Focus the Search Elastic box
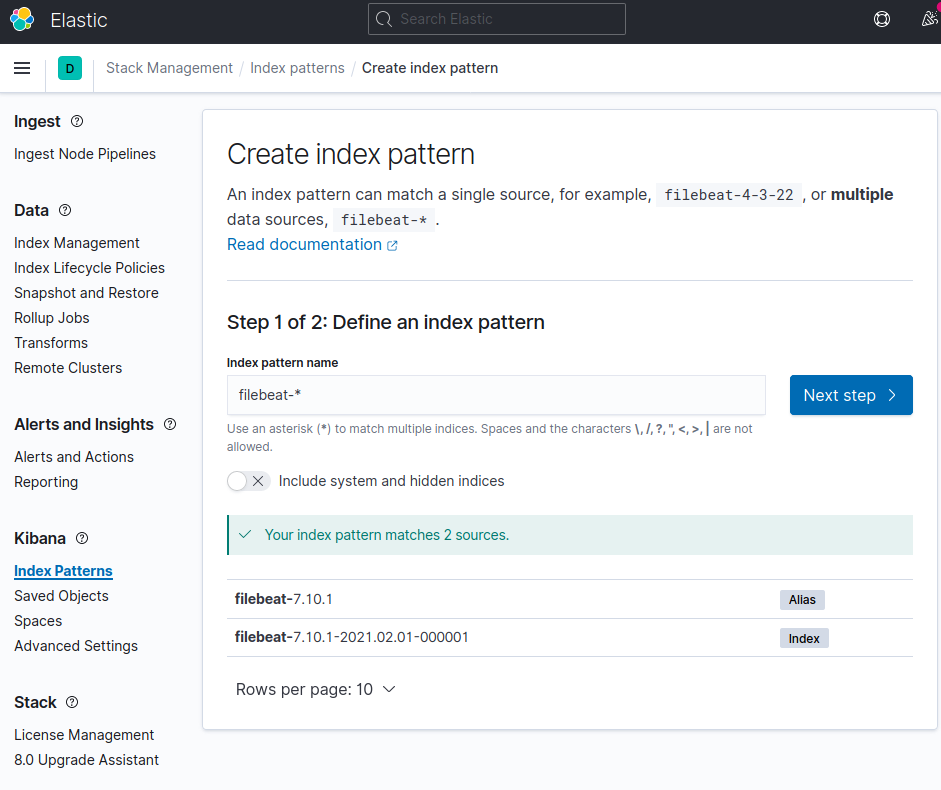 pos(496,19)
